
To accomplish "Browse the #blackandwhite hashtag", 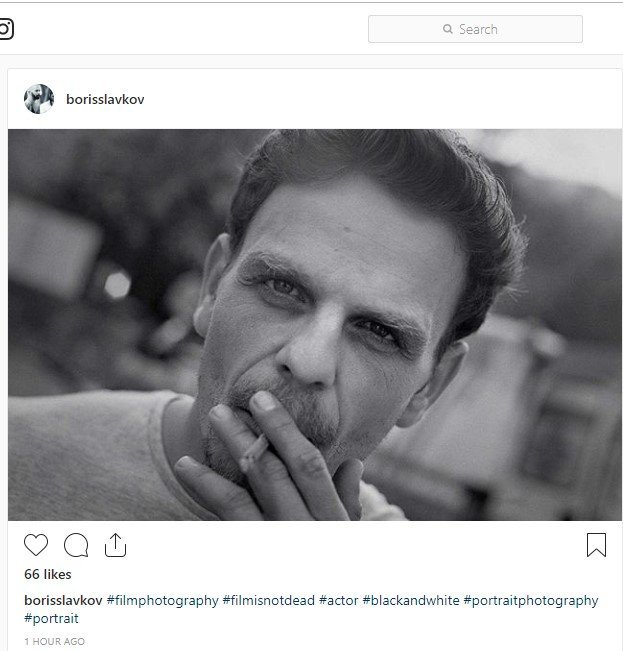I will tap(411, 601).
